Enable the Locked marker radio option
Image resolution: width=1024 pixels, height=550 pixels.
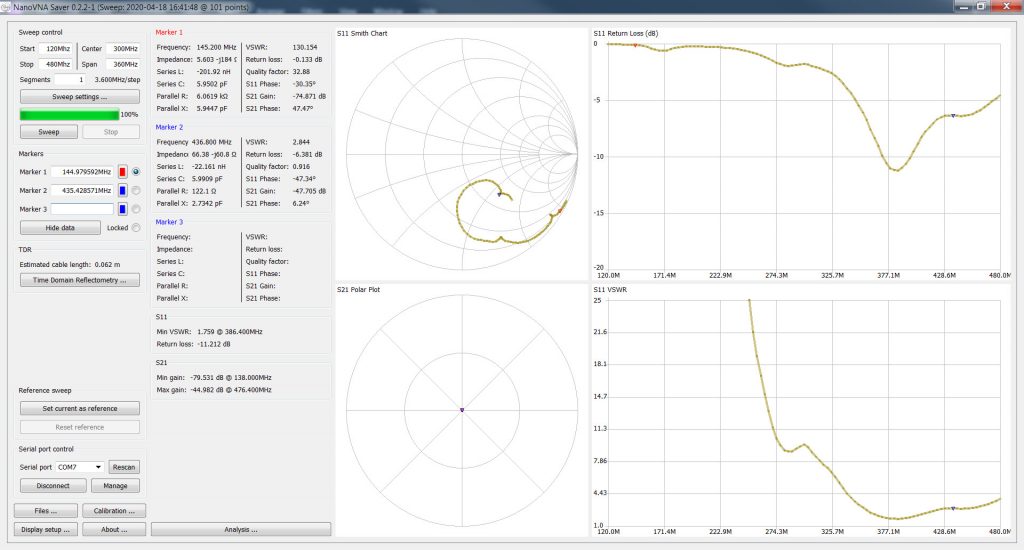click(136, 228)
